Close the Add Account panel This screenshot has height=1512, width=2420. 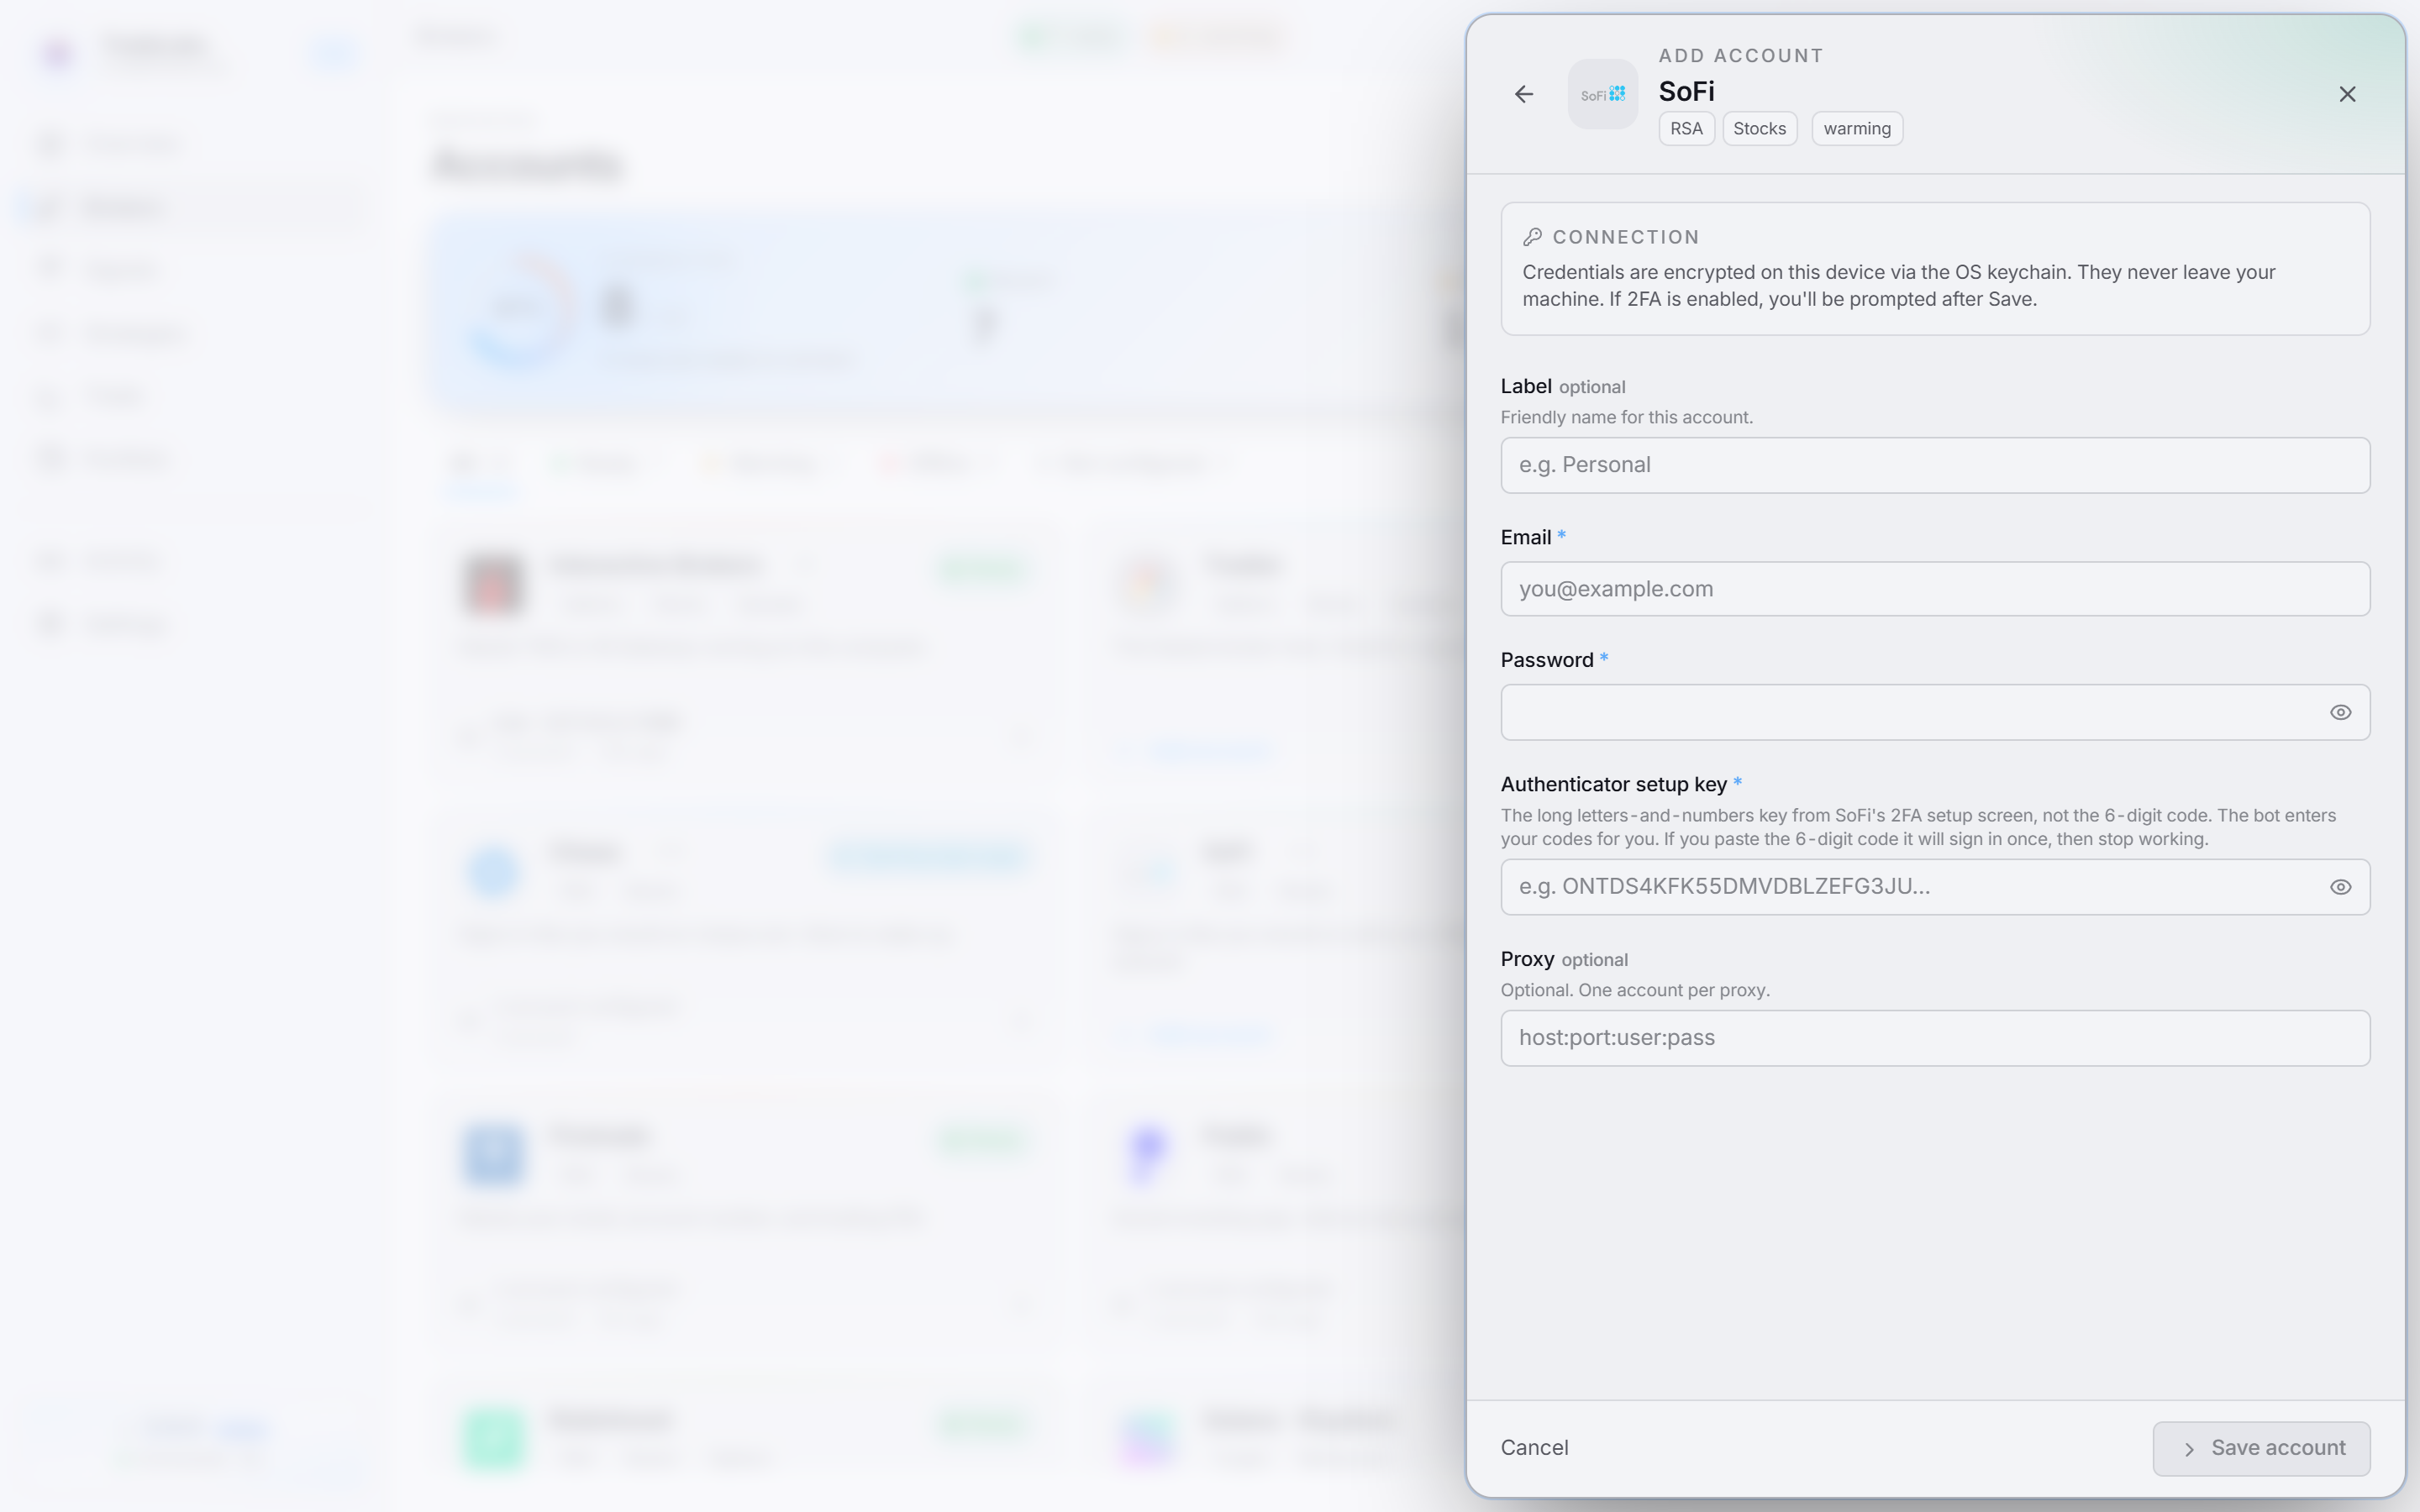(x=2347, y=94)
